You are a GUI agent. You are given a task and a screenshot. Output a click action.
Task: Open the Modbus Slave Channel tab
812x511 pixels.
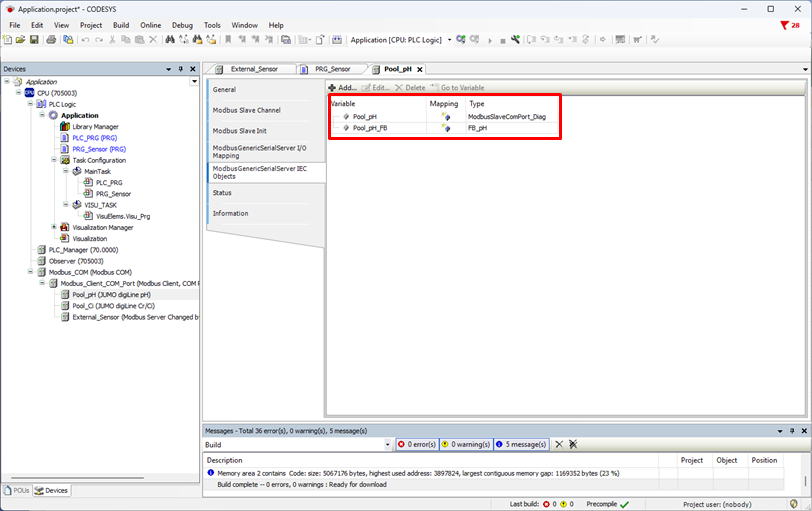click(x=246, y=110)
